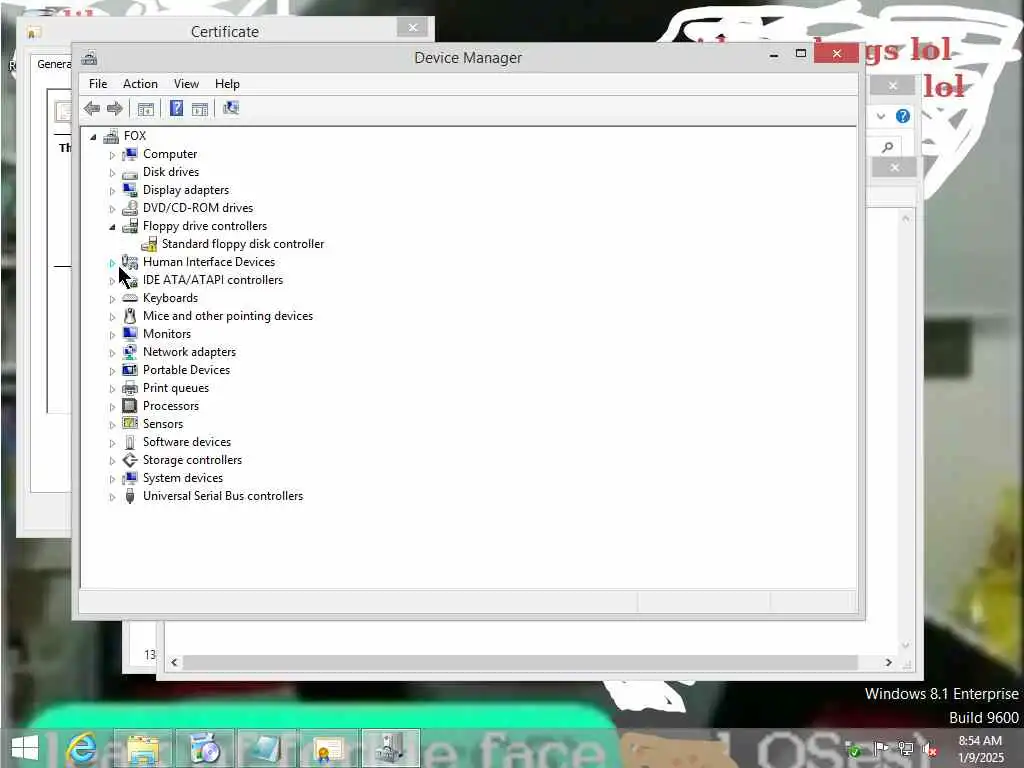Image resolution: width=1024 pixels, height=768 pixels.
Task: Open File Explorer from the taskbar
Action: (x=143, y=748)
